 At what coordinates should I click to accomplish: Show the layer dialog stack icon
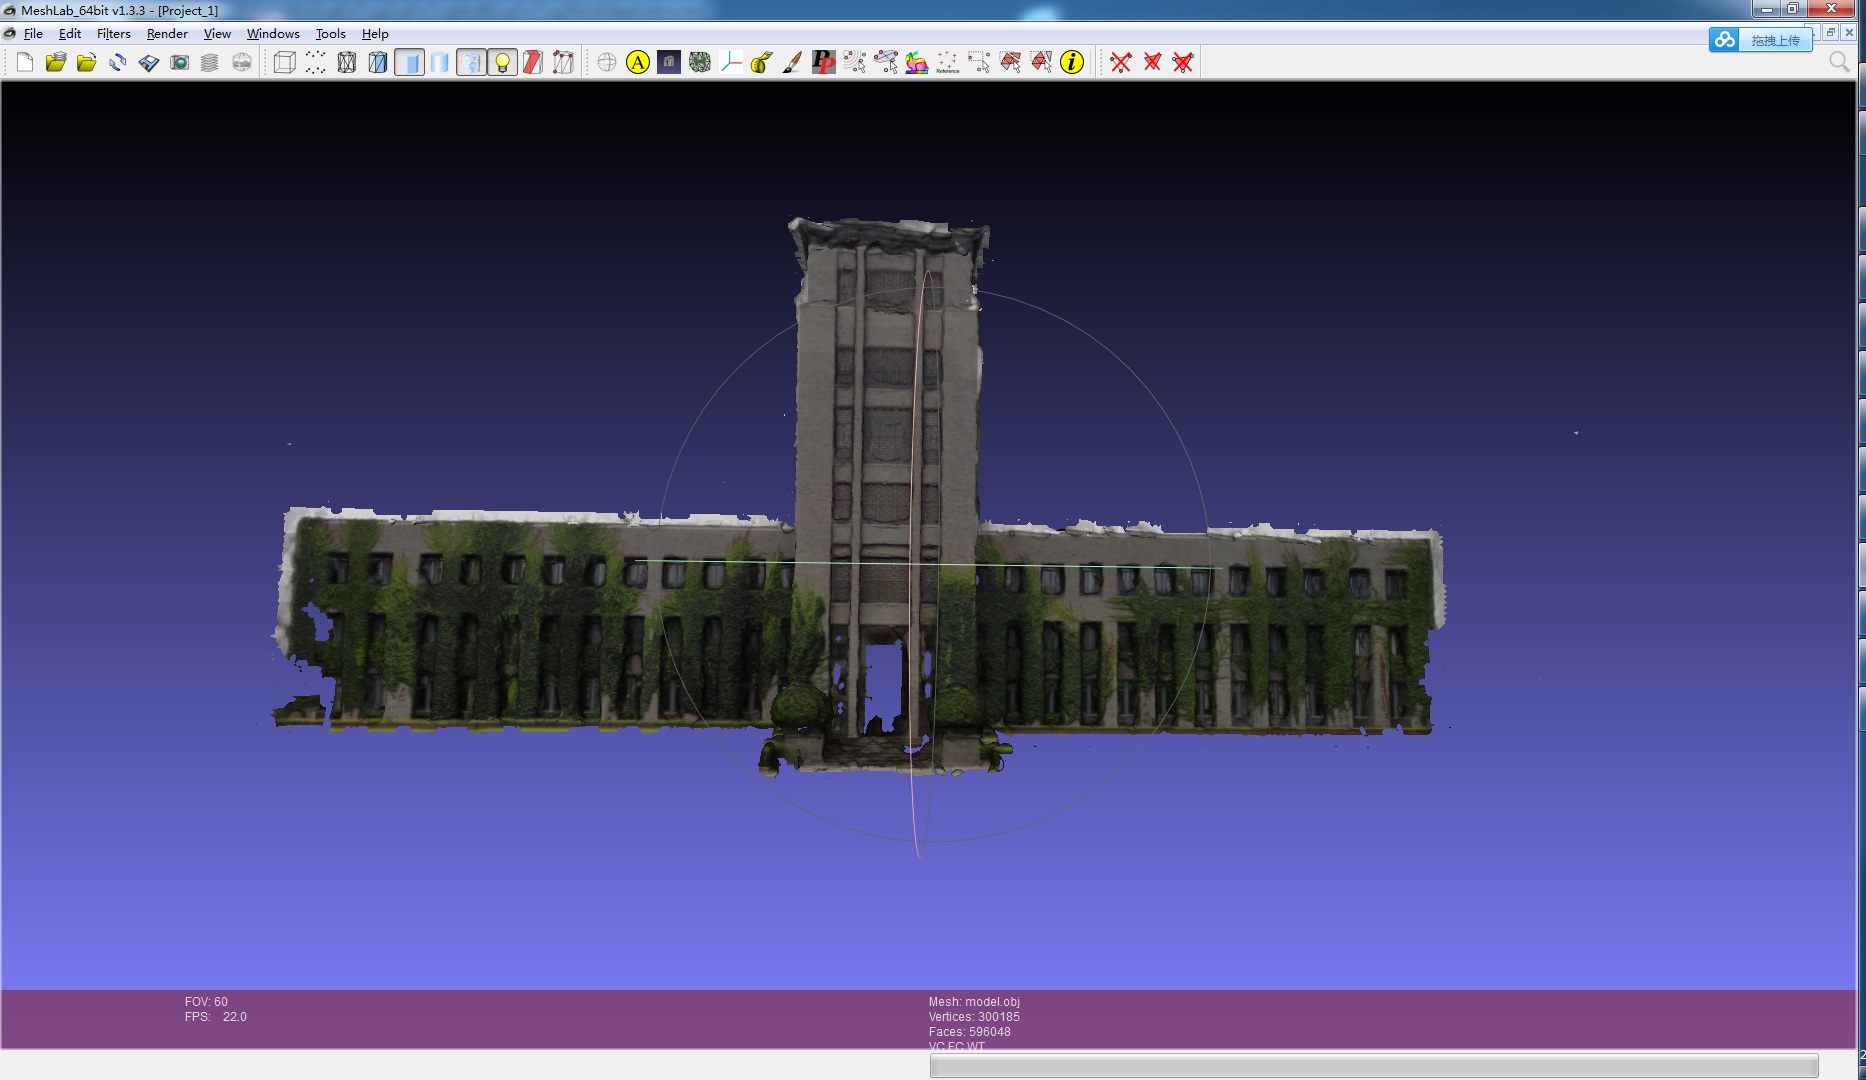210,62
